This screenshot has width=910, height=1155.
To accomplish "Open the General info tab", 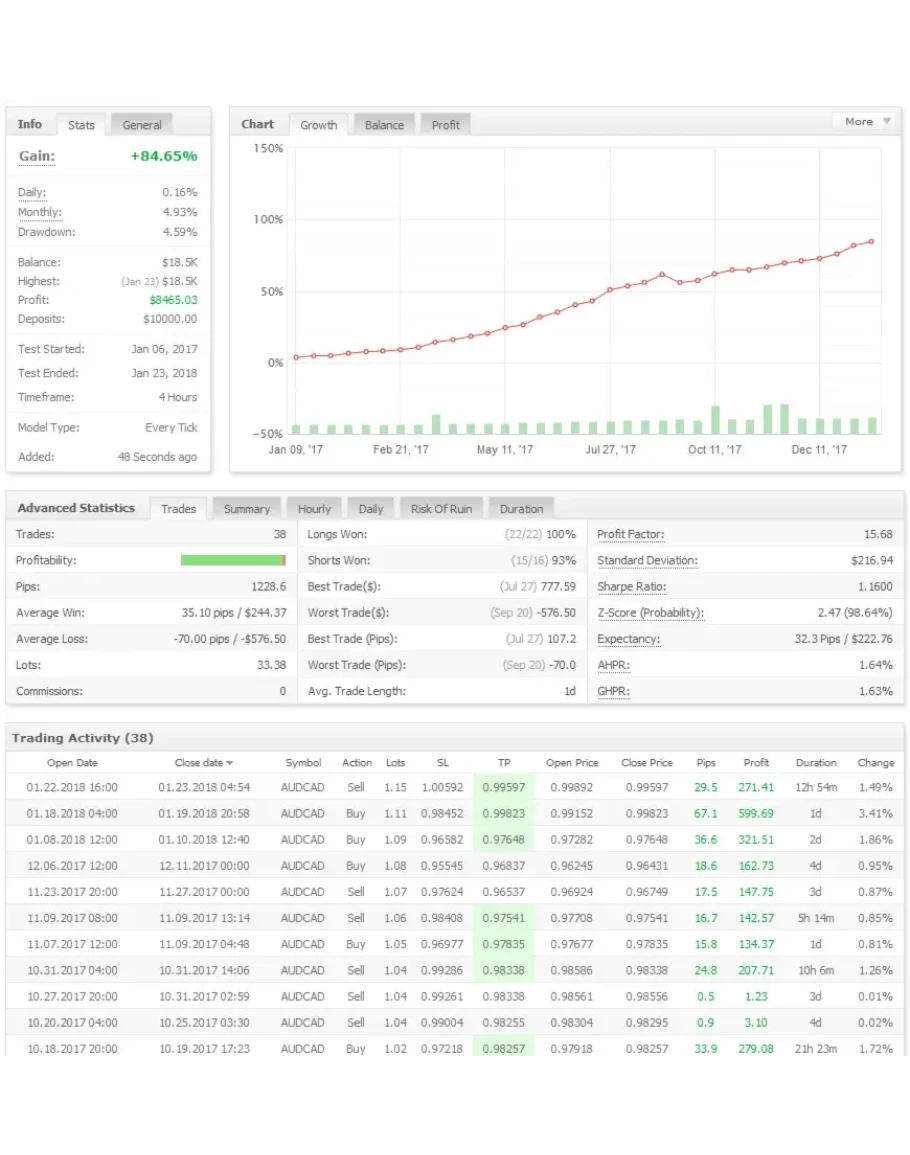I will tap(142, 125).
